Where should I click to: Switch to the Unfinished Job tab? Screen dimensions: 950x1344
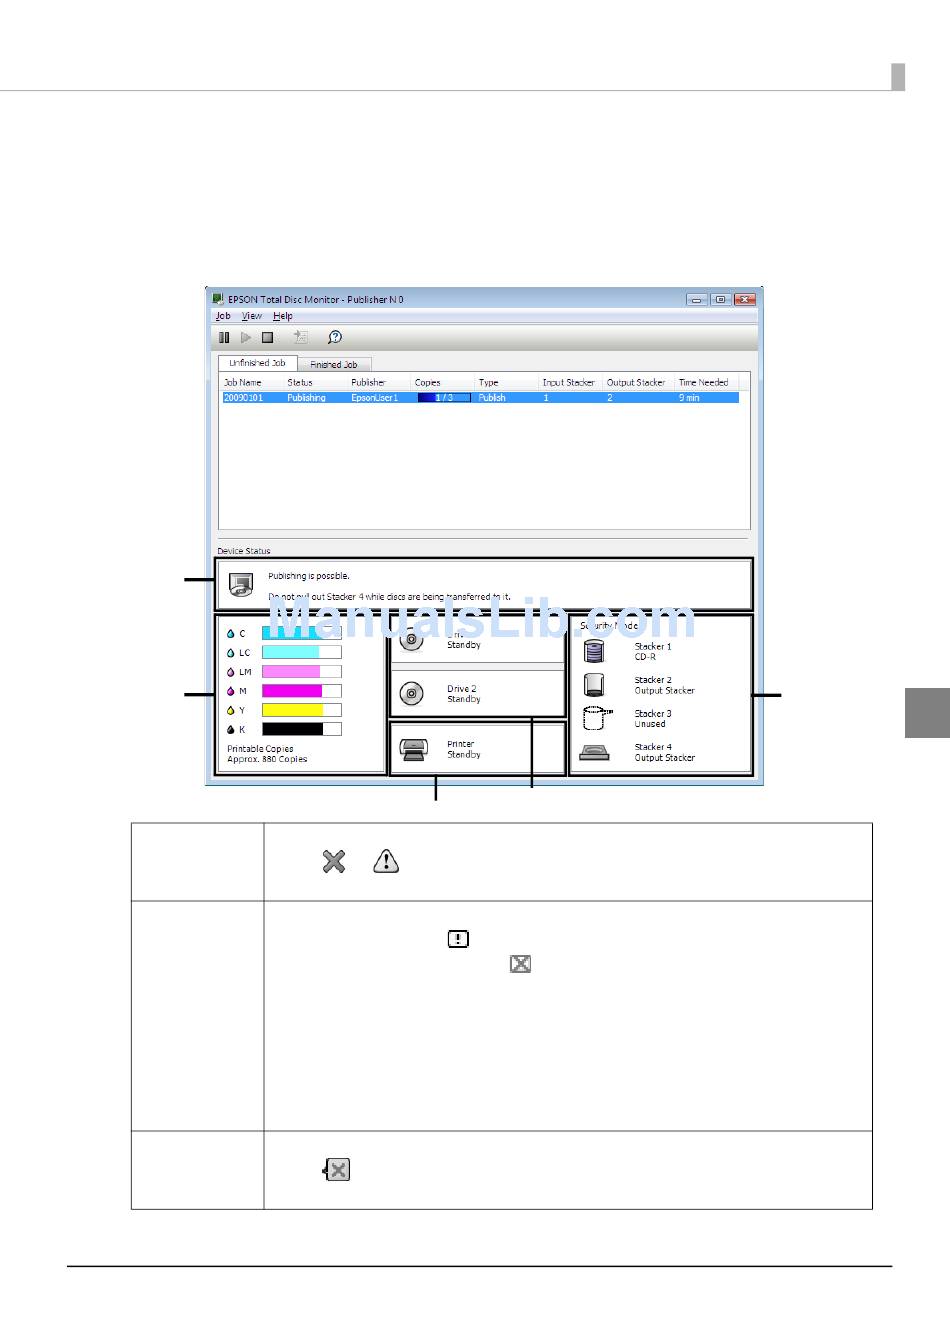pyautogui.click(x=257, y=363)
